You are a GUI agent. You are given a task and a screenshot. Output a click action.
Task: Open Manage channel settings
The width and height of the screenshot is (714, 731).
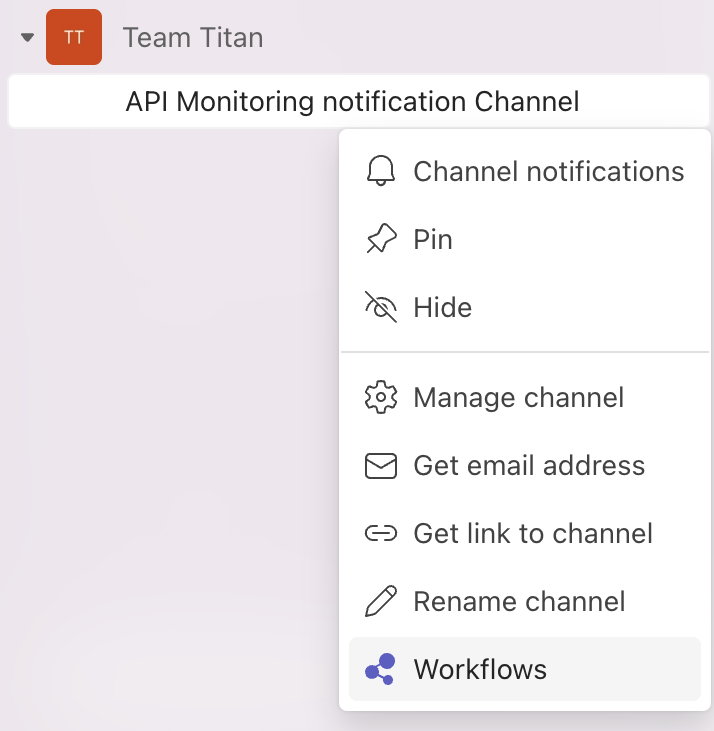[x=525, y=397]
